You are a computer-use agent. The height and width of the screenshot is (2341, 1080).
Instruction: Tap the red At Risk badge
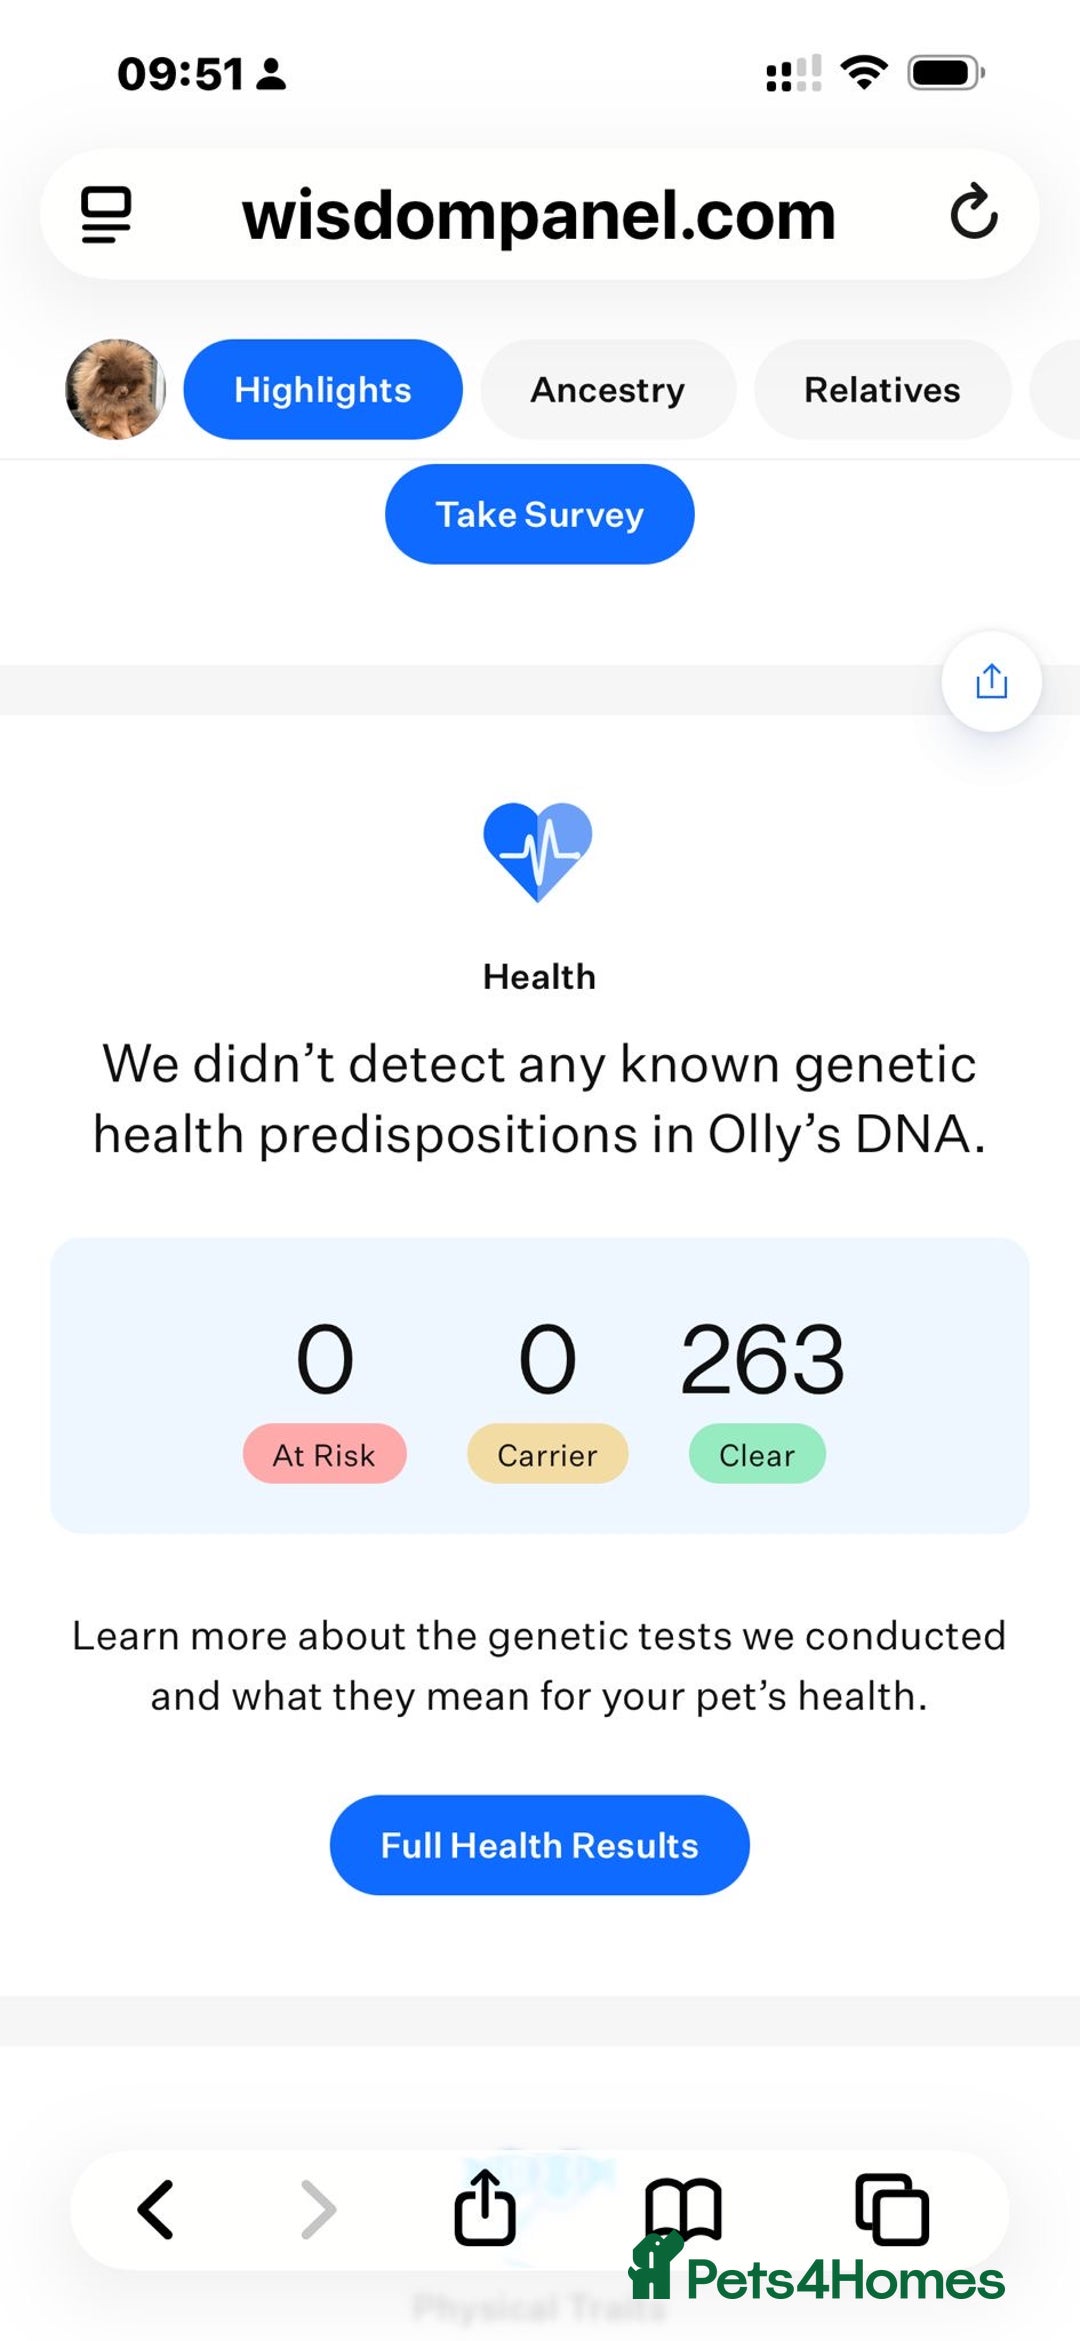click(x=325, y=1454)
